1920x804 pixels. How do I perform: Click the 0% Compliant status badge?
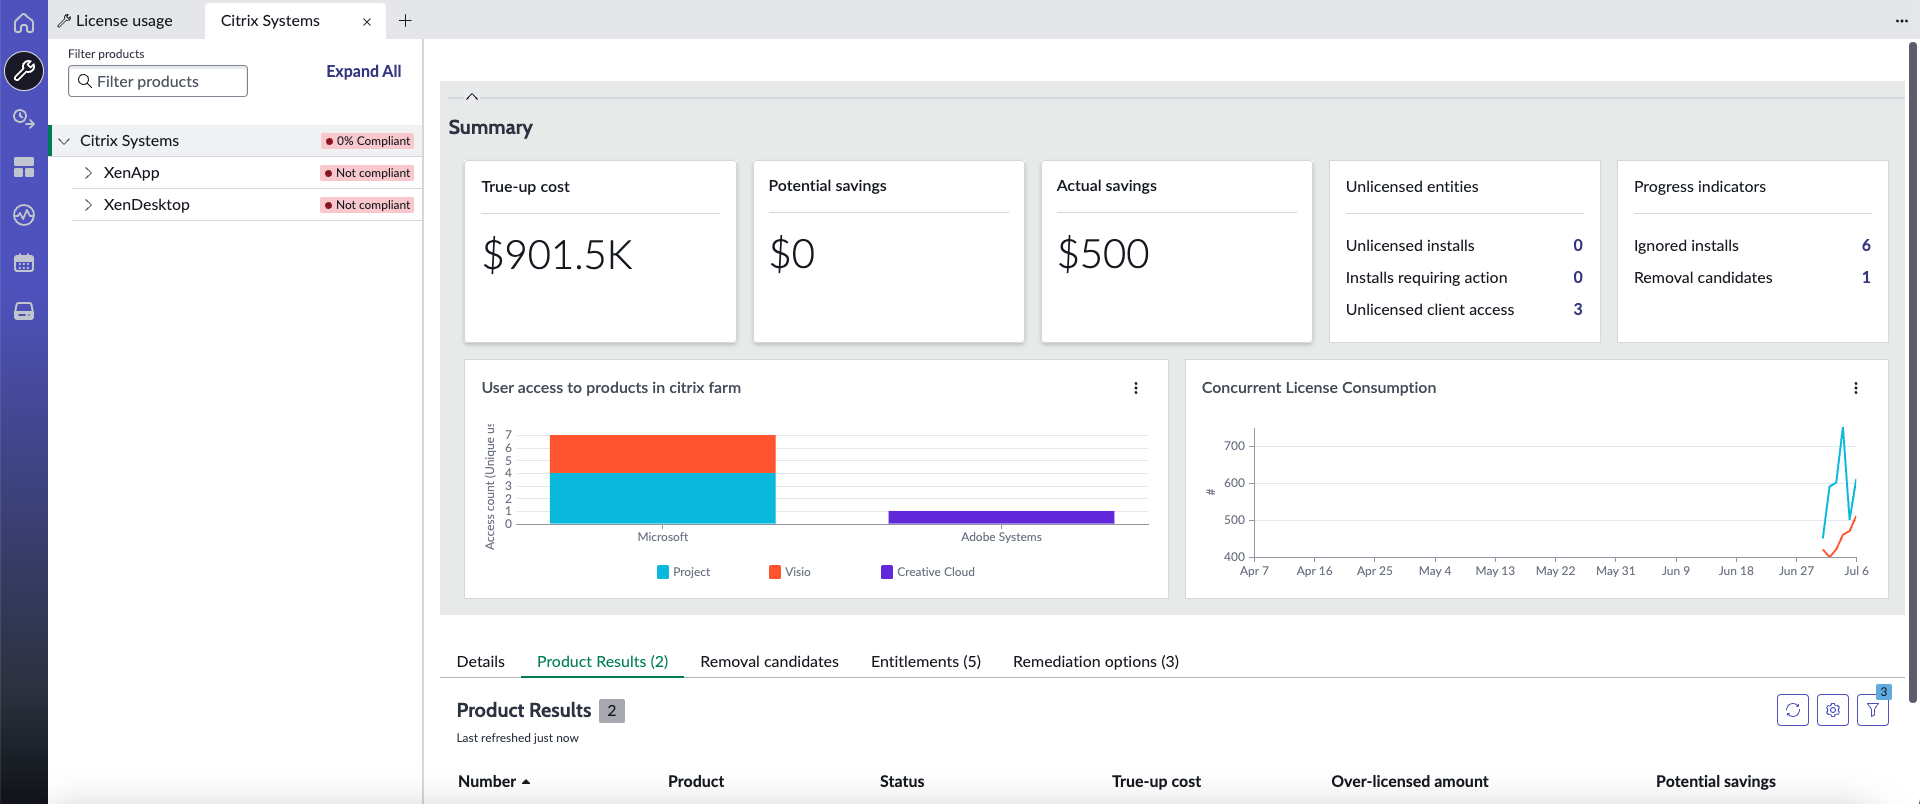tap(368, 141)
